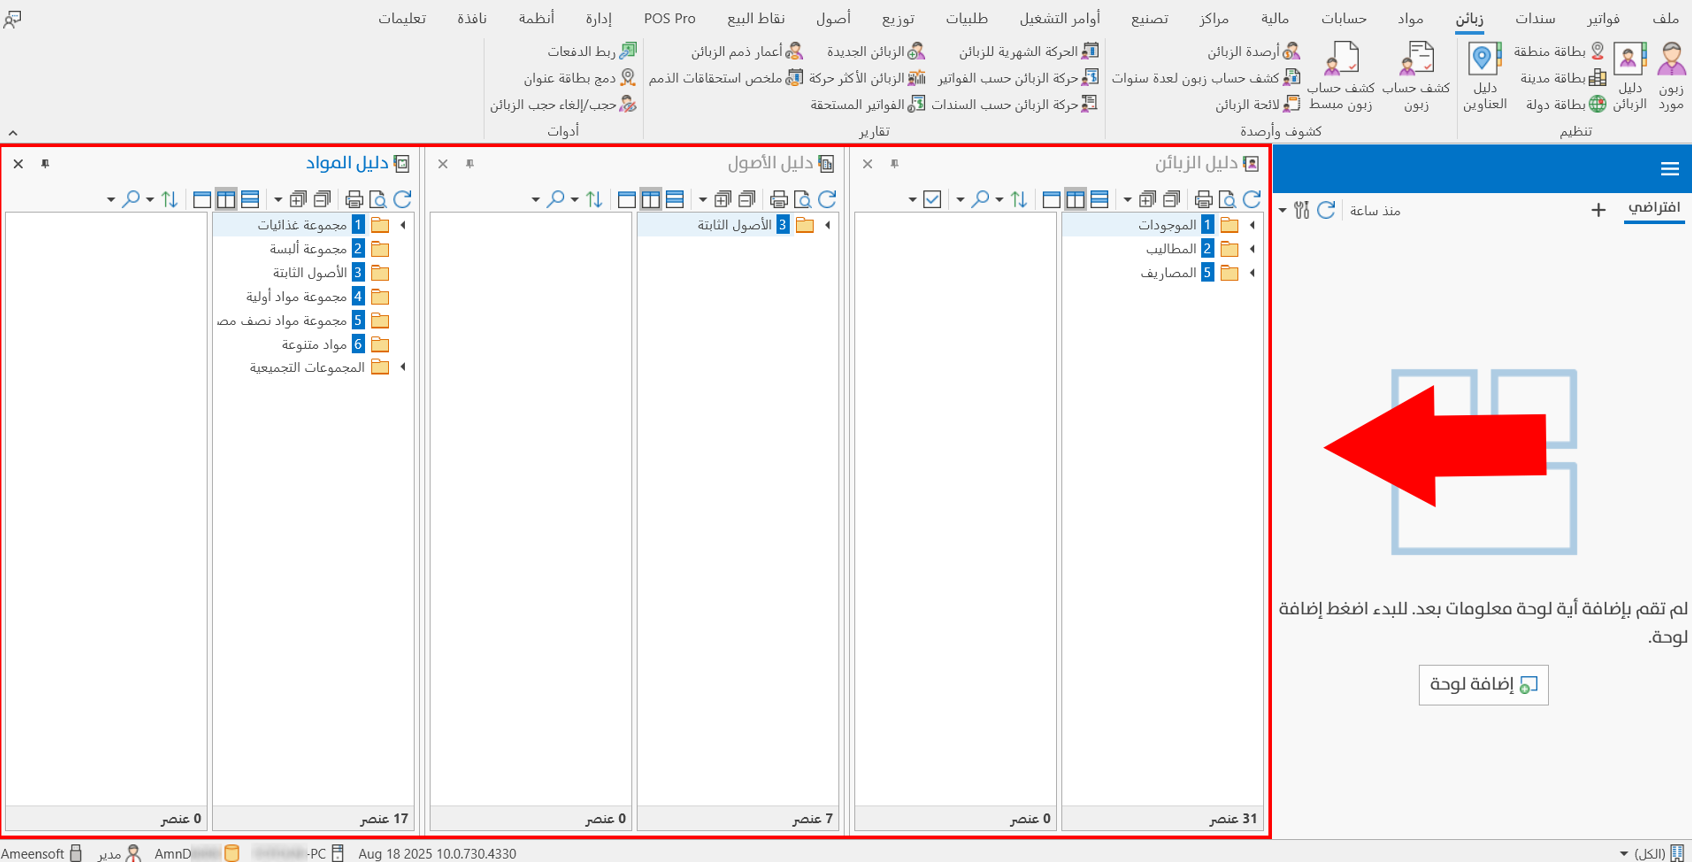This screenshot has height=862, width=1692.
Task: Open بطاقة مدينة city card
Action: pos(1563,78)
